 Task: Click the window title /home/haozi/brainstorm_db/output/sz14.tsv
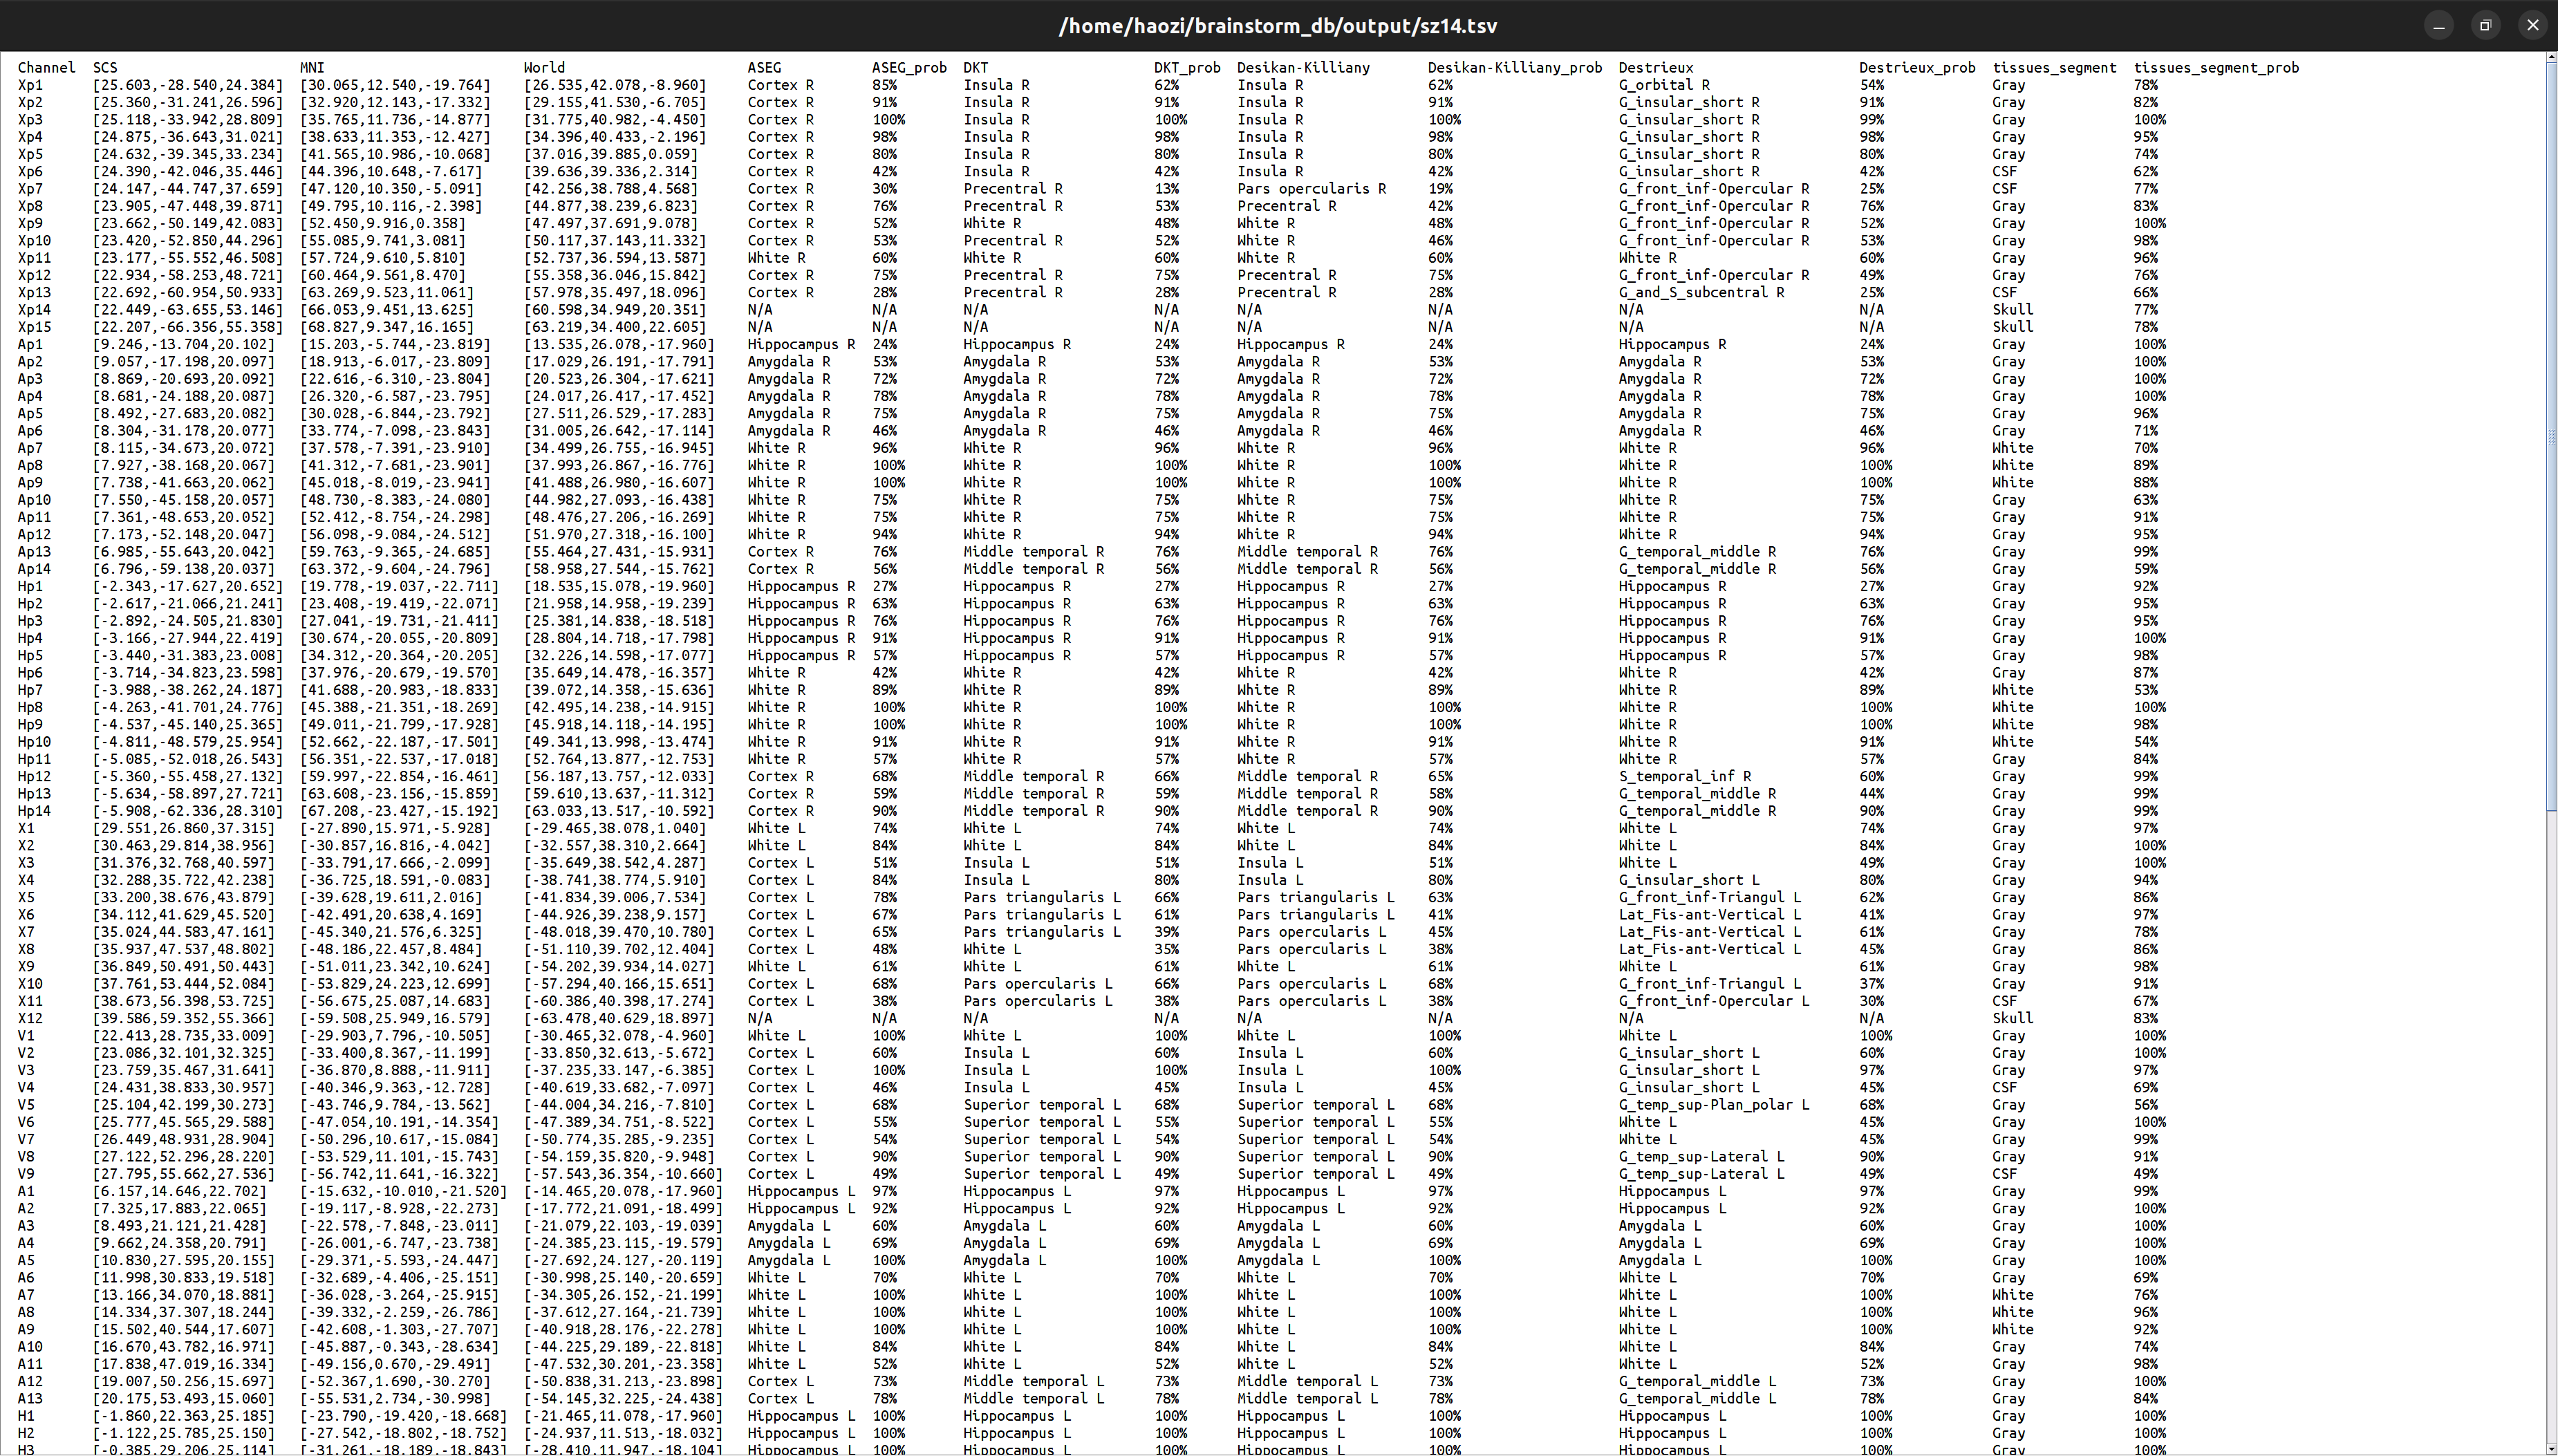click(x=1278, y=26)
